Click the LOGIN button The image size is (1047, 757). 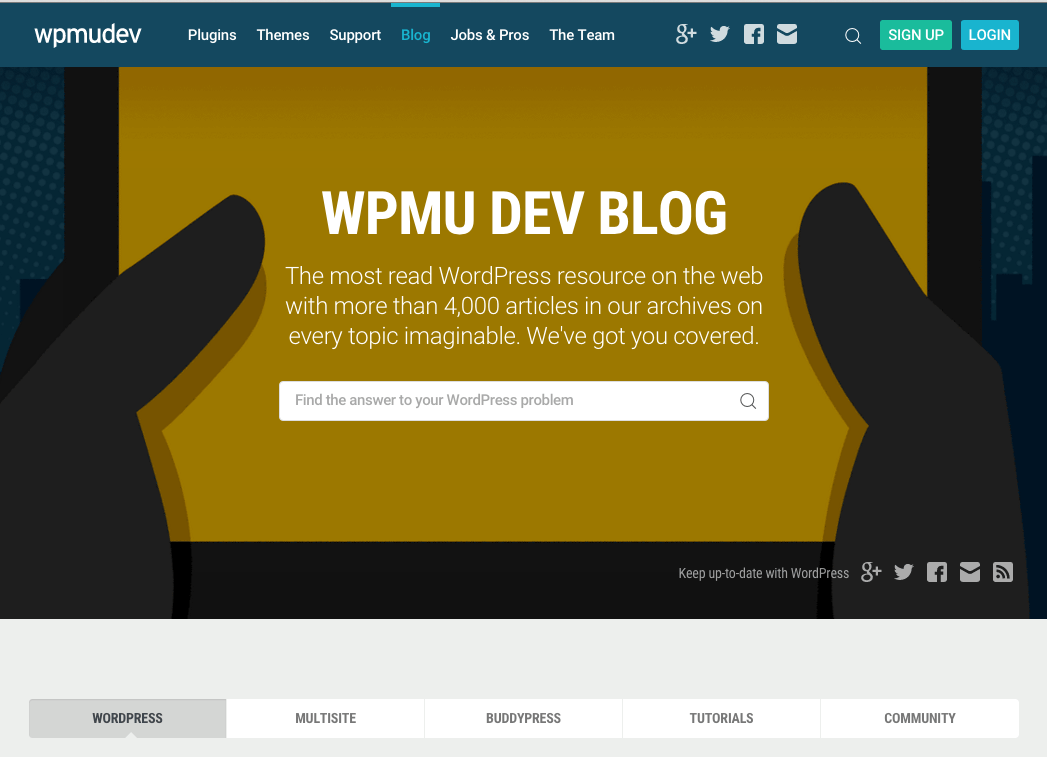coord(990,35)
